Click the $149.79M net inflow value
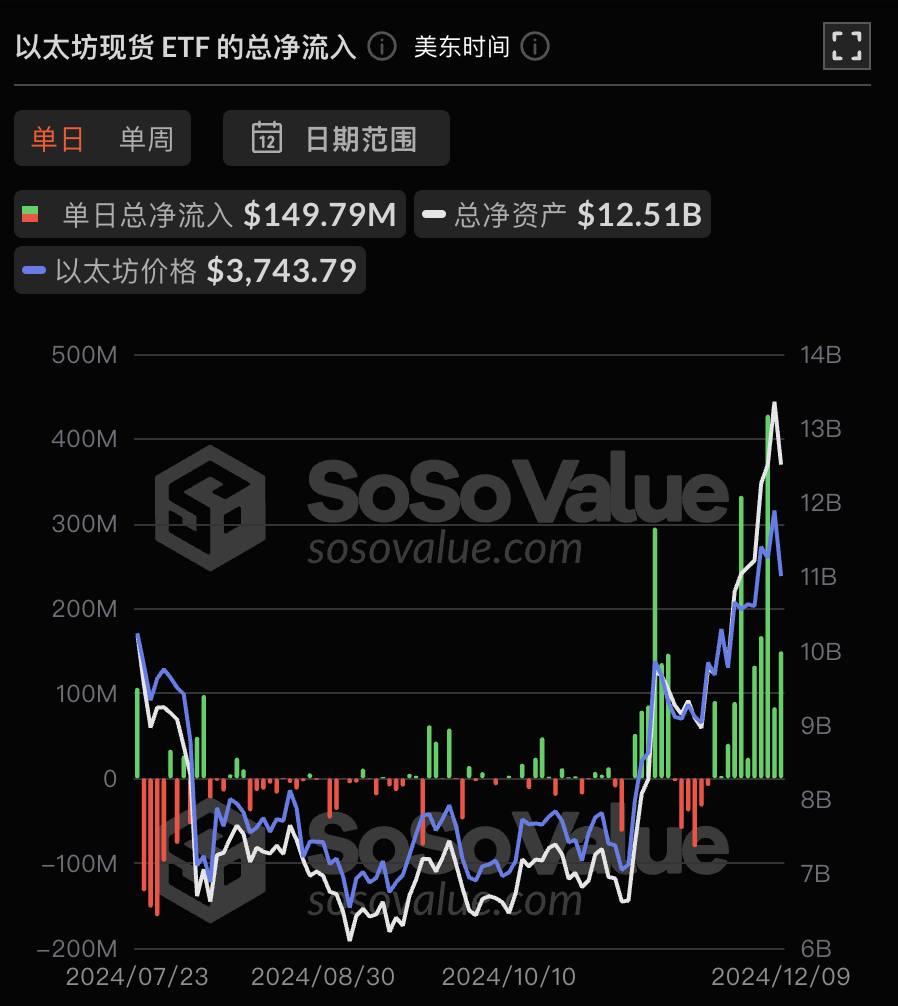 tap(320, 214)
